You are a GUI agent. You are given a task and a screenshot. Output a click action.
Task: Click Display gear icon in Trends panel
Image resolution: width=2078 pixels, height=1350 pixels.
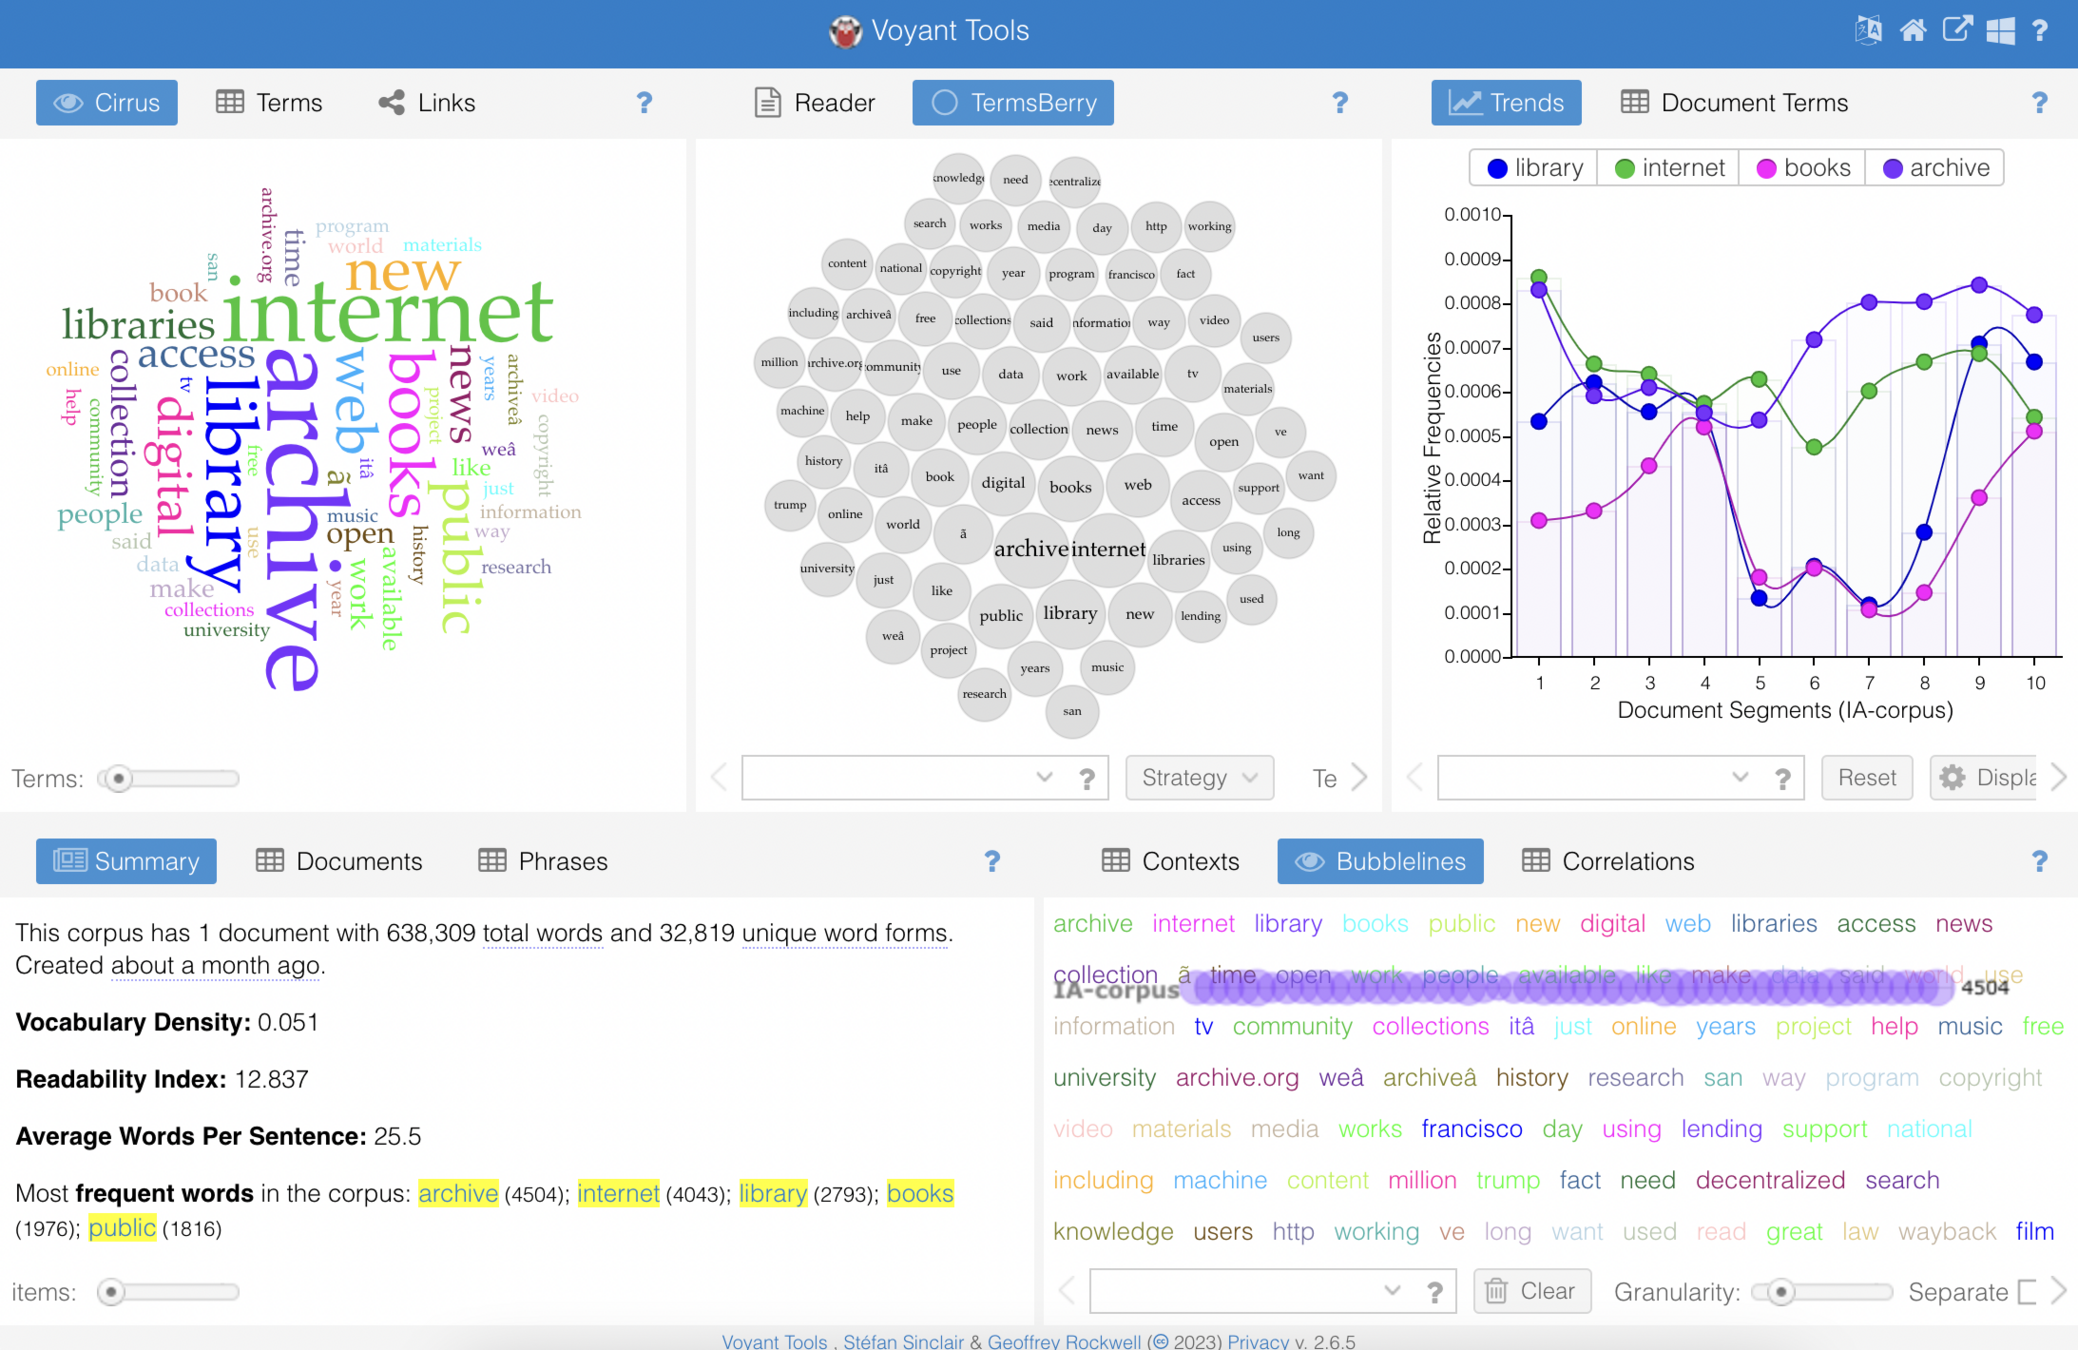tap(1952, 777)
